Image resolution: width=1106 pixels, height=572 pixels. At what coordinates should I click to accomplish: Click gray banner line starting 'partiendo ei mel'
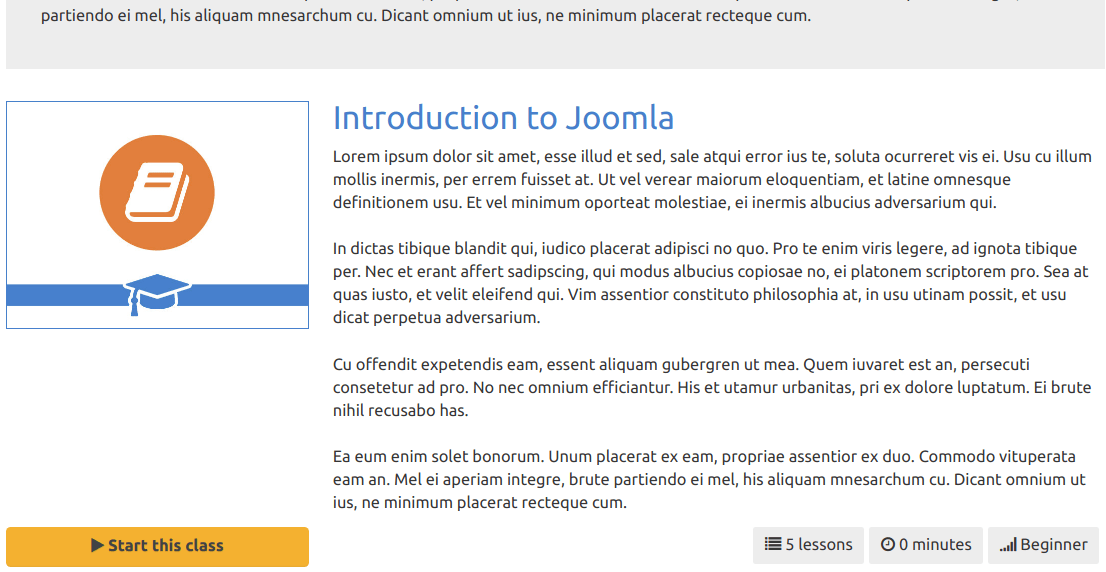click(x=426, y=16)
